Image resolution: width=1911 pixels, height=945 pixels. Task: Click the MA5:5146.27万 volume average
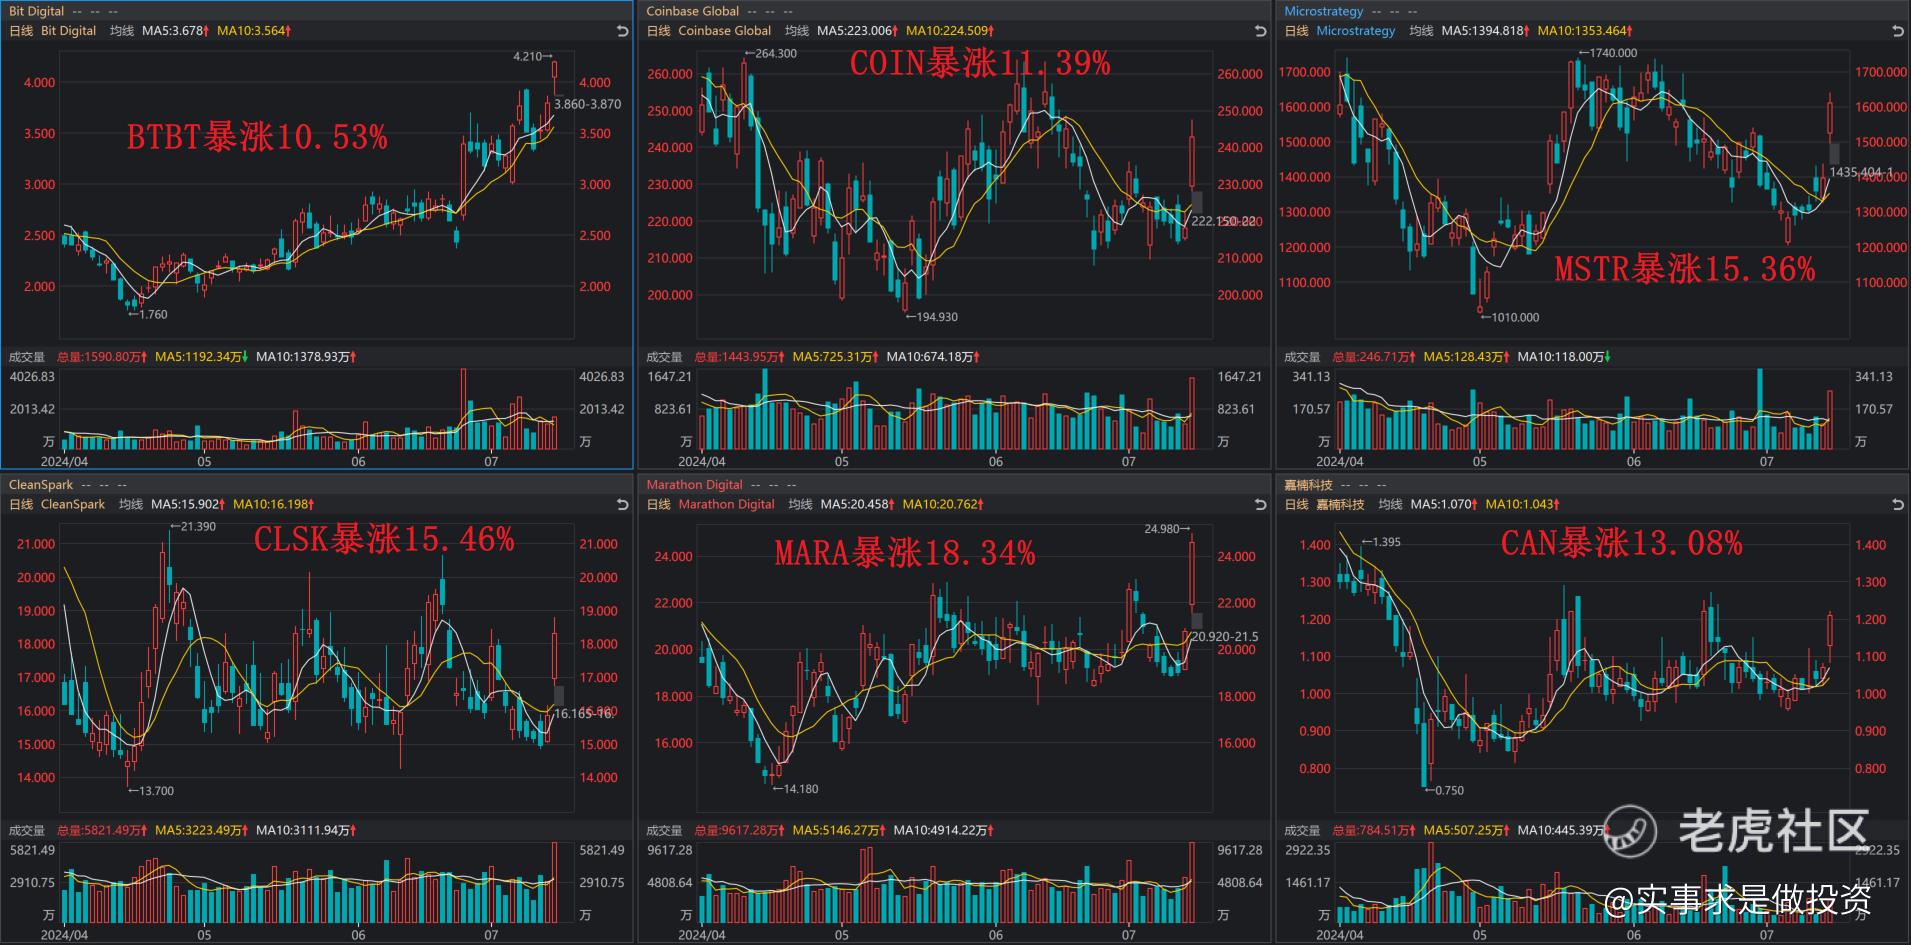point(841,831)
